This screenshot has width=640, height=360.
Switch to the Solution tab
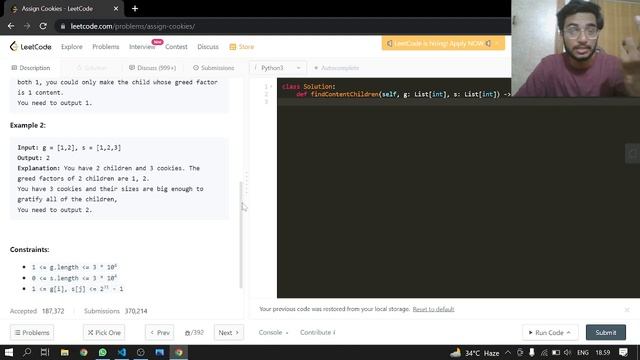click(92, 68)
